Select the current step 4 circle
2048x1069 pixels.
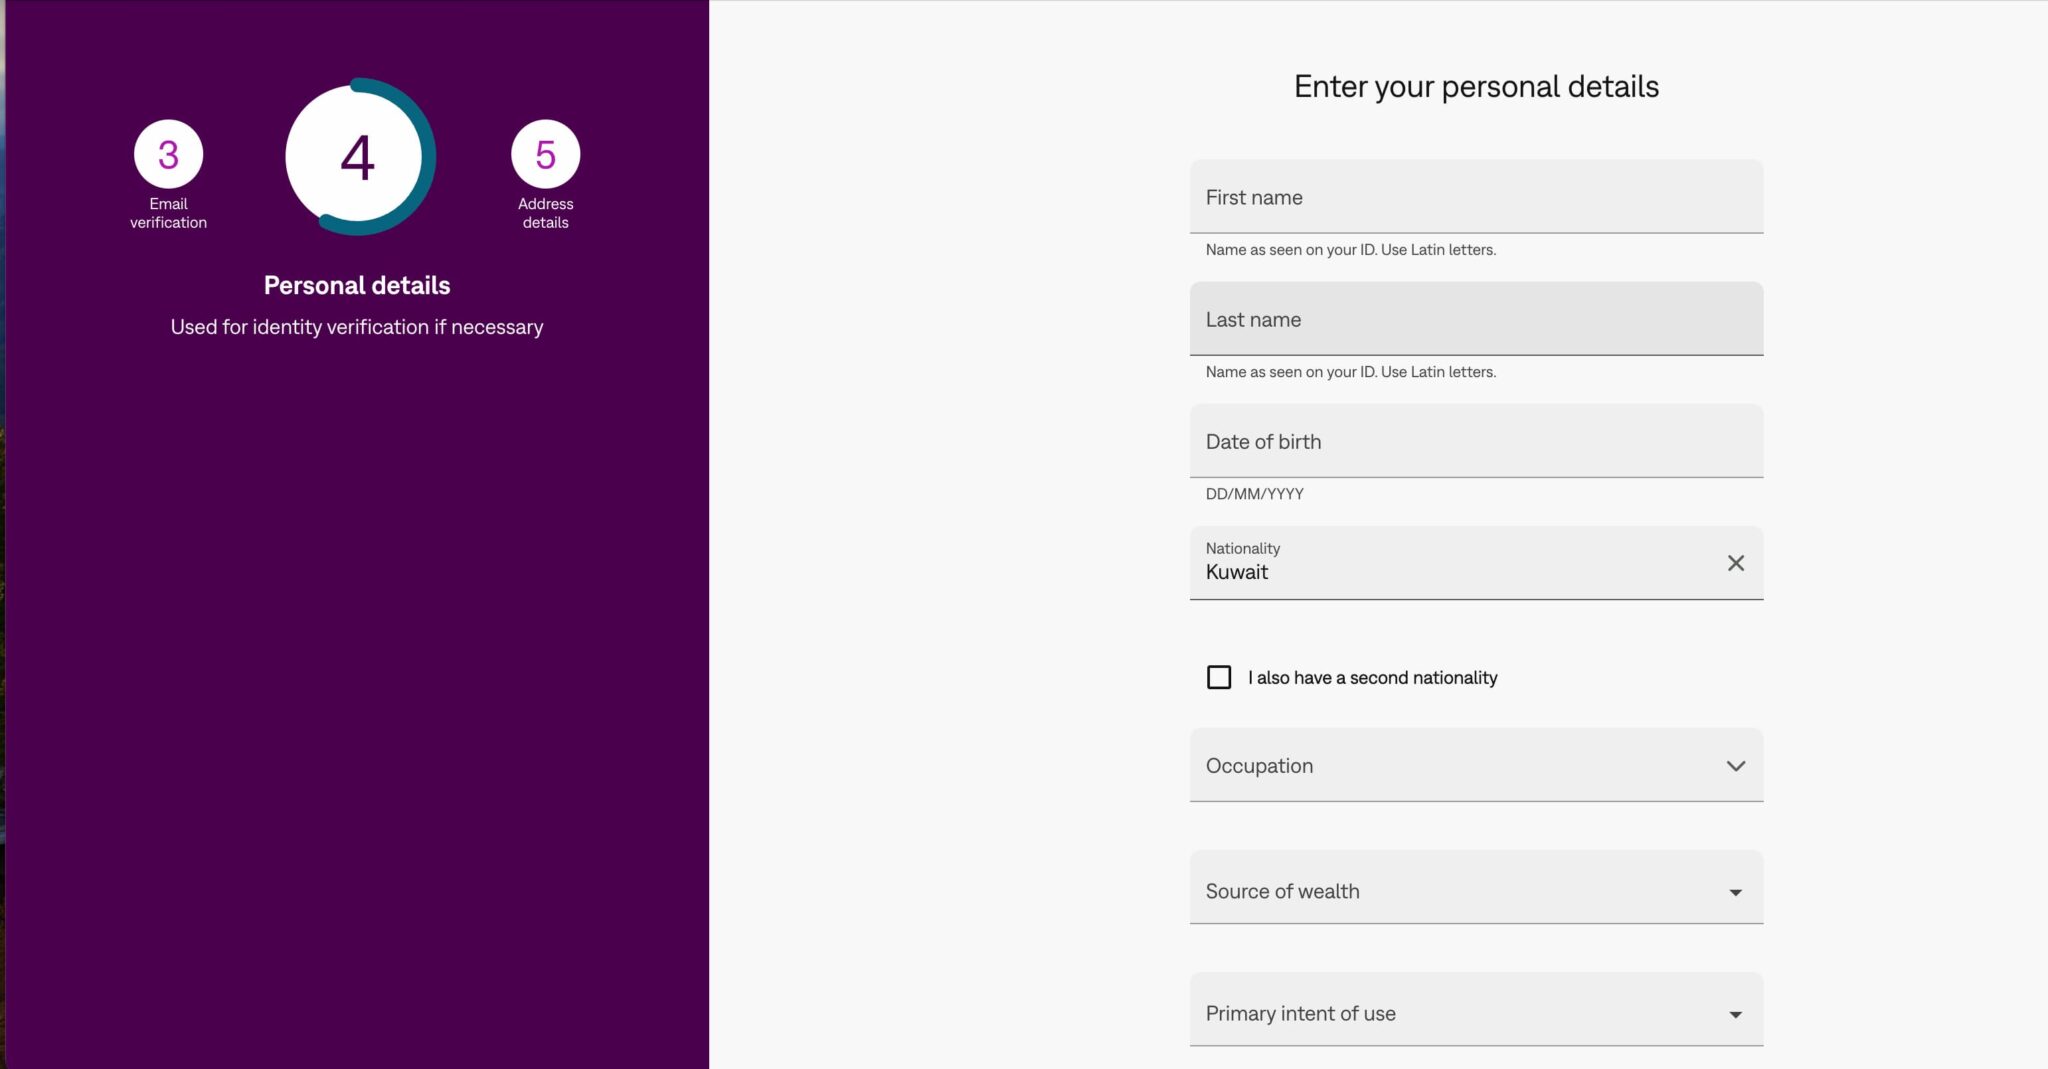pyautogui.click(x=358, y=157)
